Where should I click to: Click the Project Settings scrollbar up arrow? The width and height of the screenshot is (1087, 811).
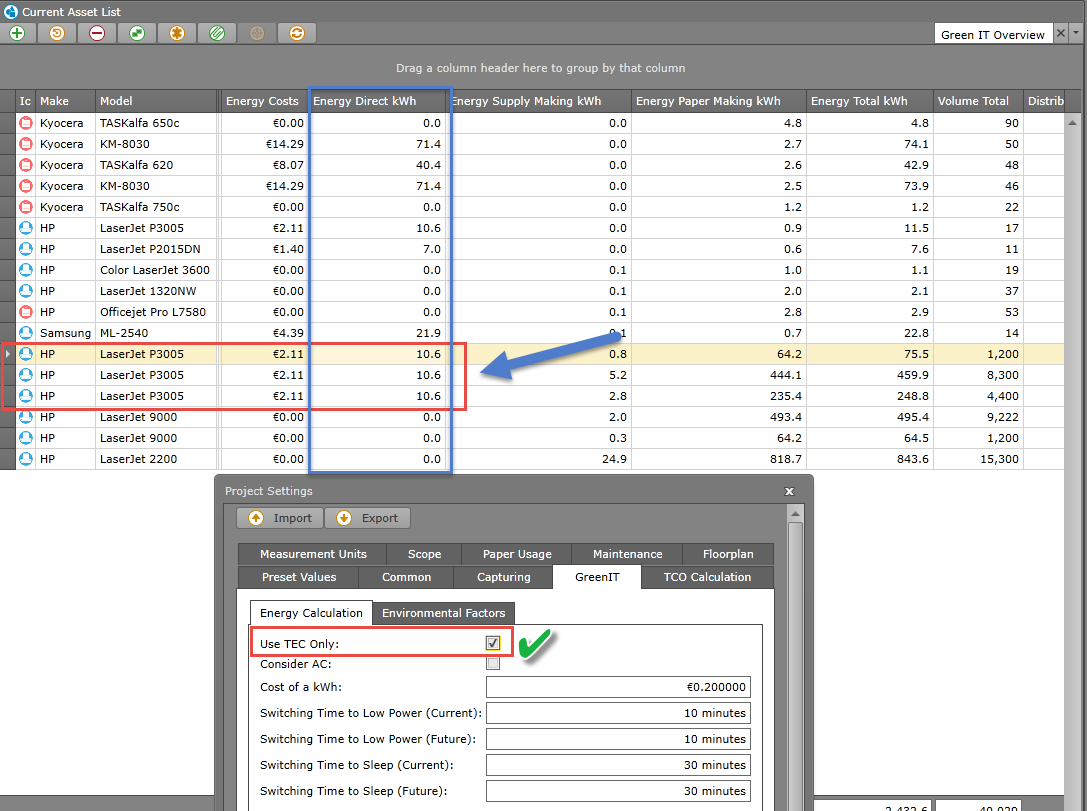[x=795, y=514]
